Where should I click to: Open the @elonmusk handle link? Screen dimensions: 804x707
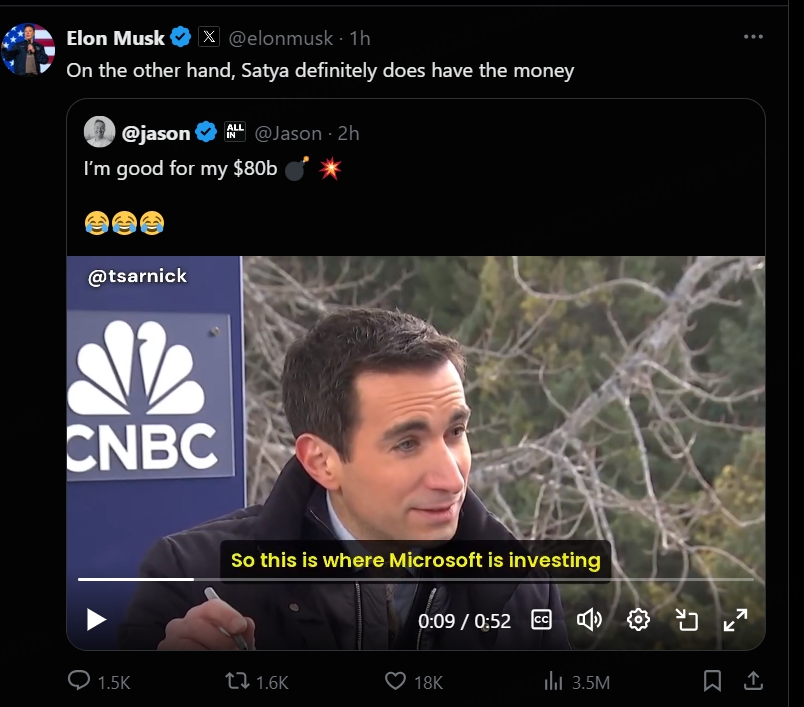284,38
